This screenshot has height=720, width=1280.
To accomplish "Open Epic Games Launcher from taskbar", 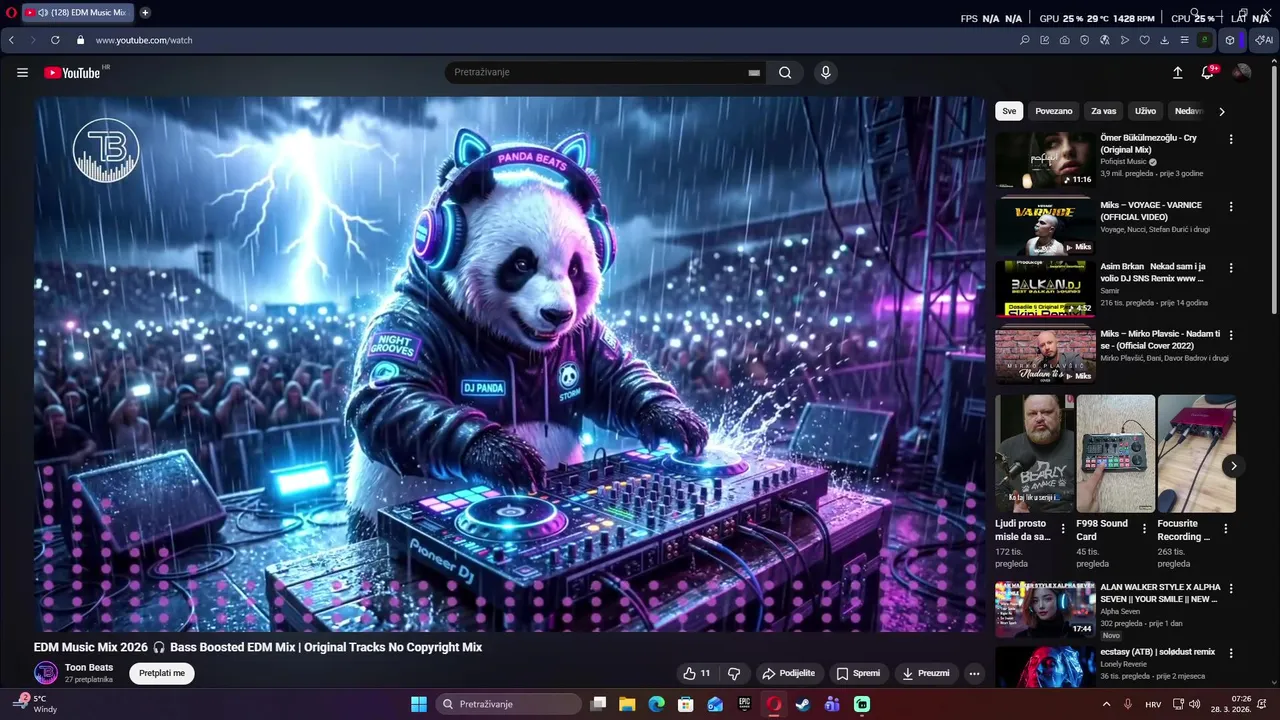I will 744,704.
